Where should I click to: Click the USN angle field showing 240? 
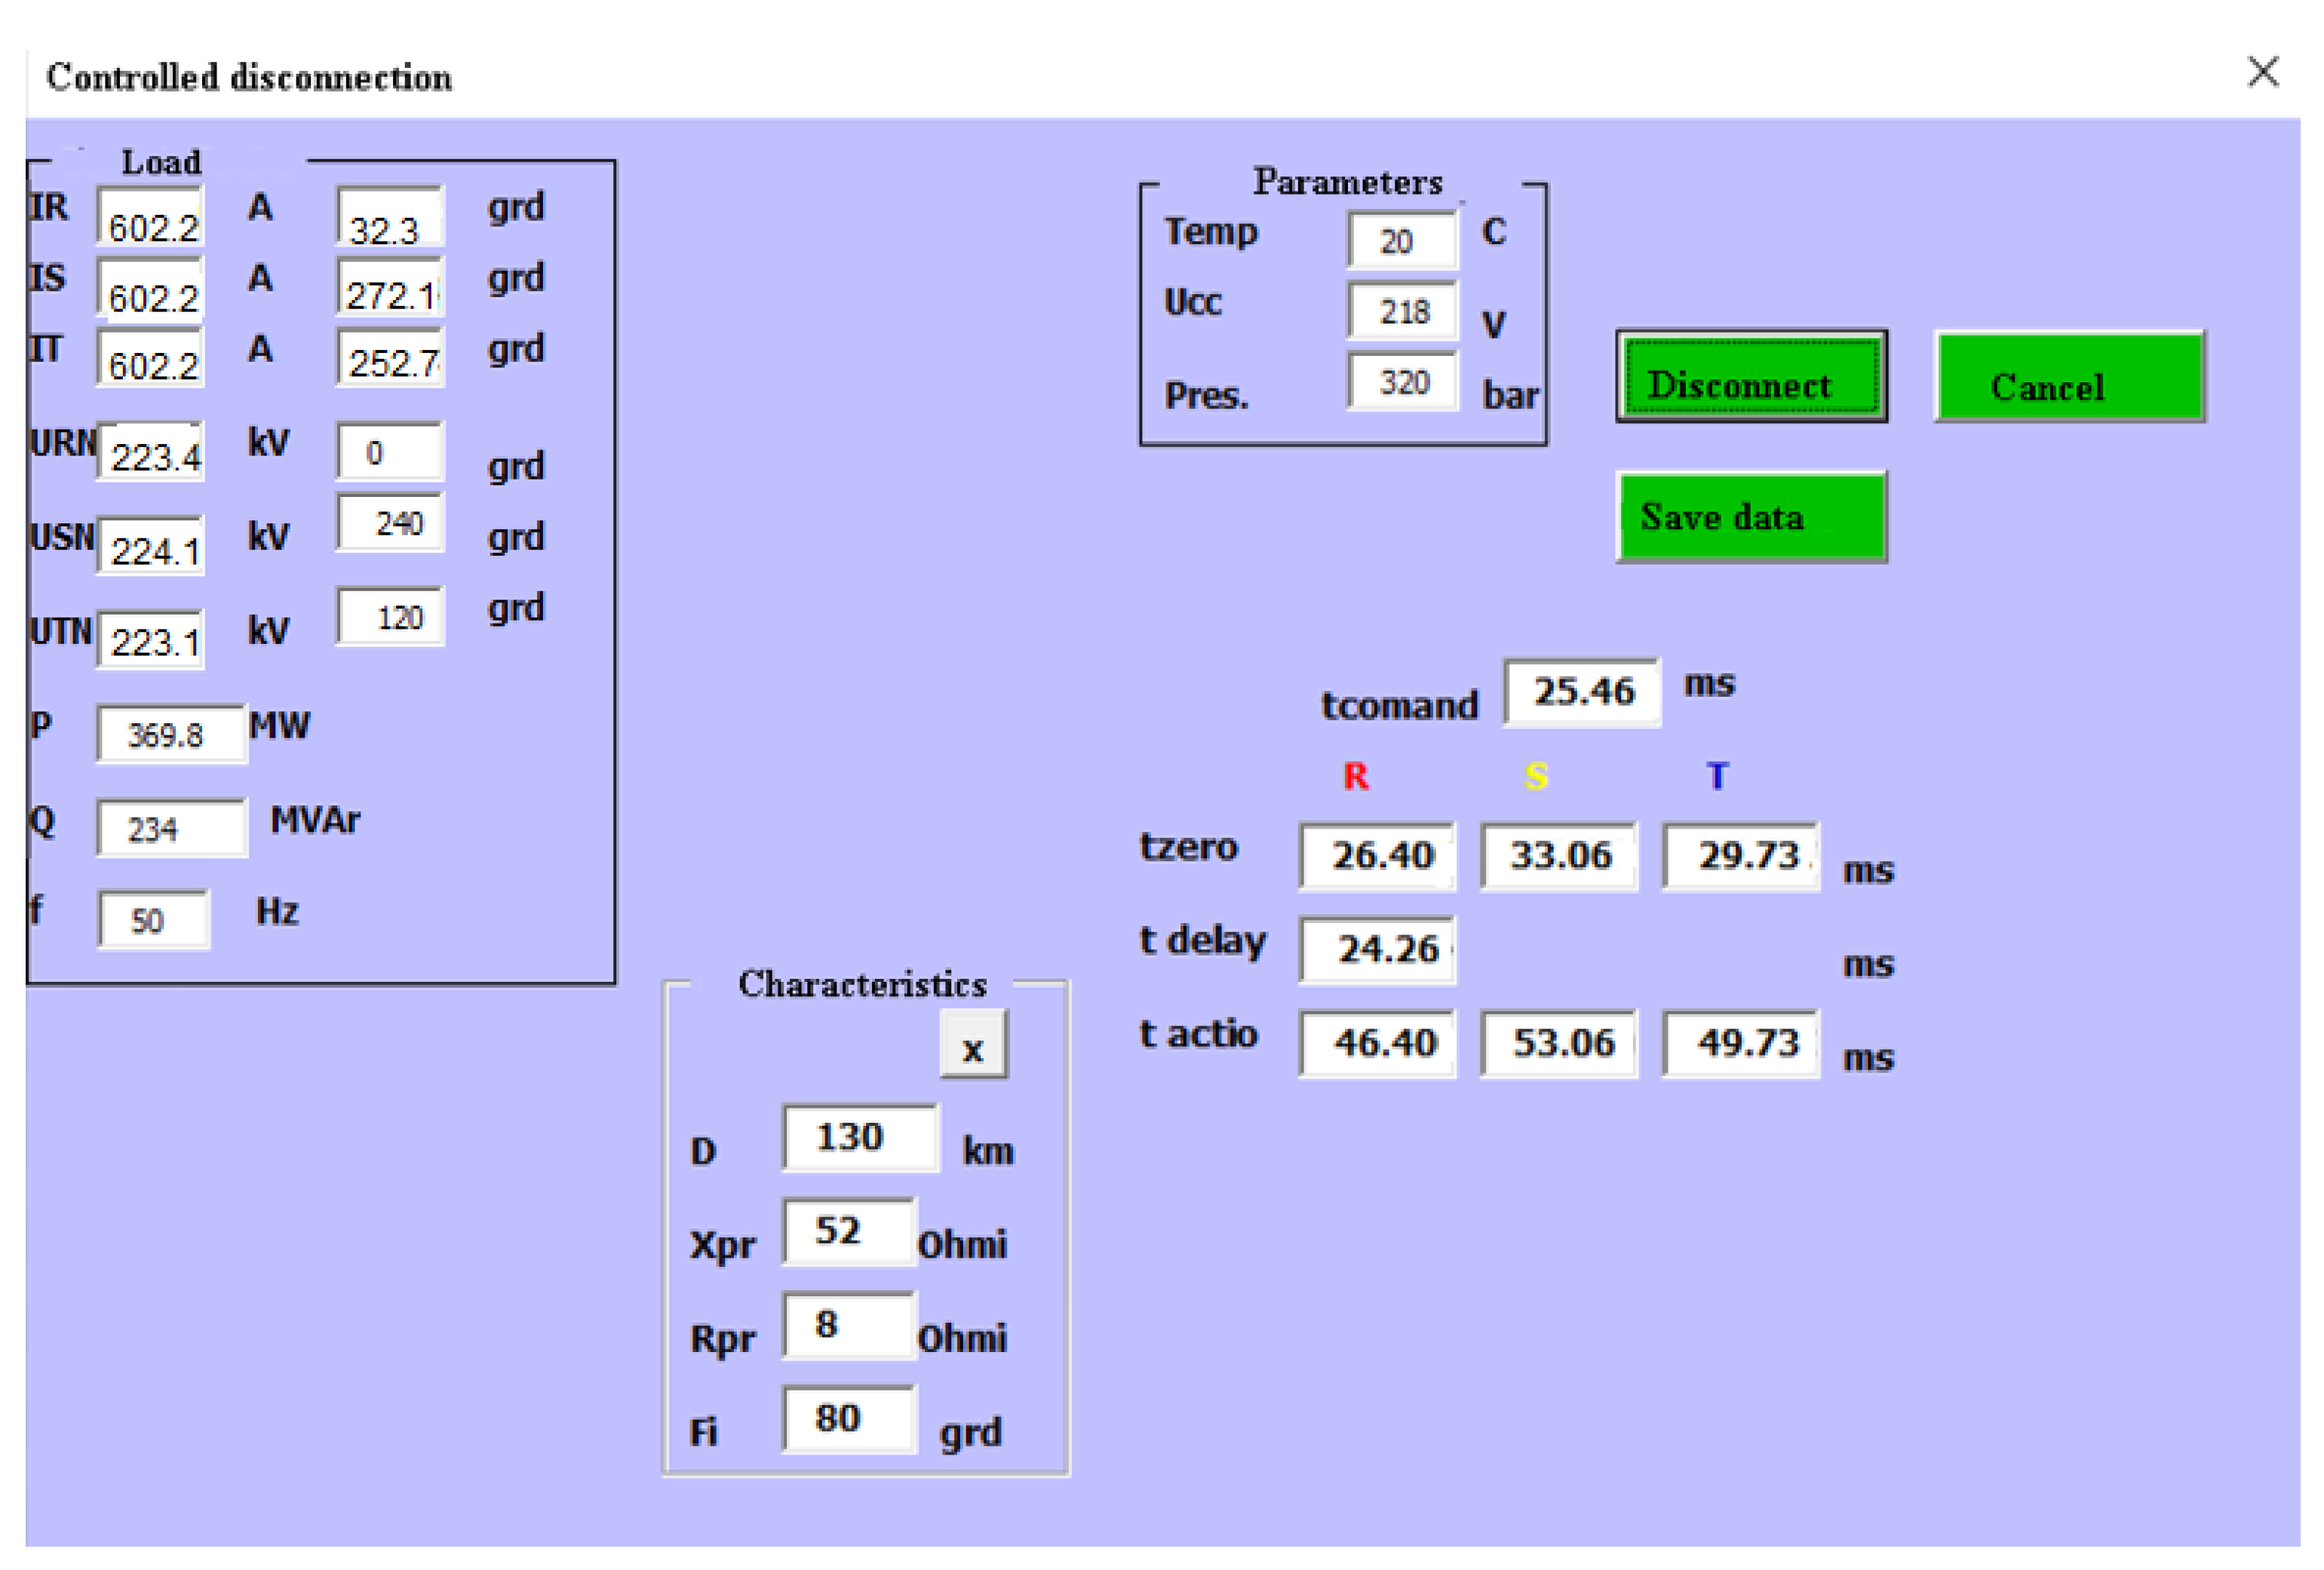(x=390, y=523)
